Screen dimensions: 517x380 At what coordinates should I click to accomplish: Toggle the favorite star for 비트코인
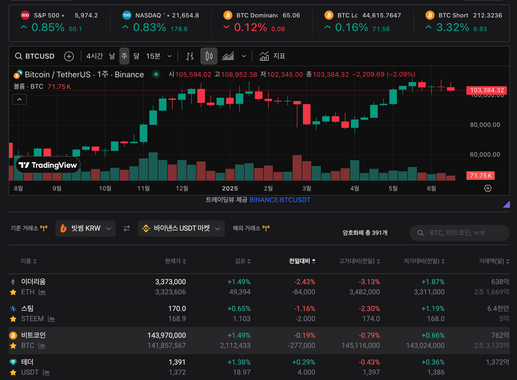pyautogui.click(x=13, y=346)
